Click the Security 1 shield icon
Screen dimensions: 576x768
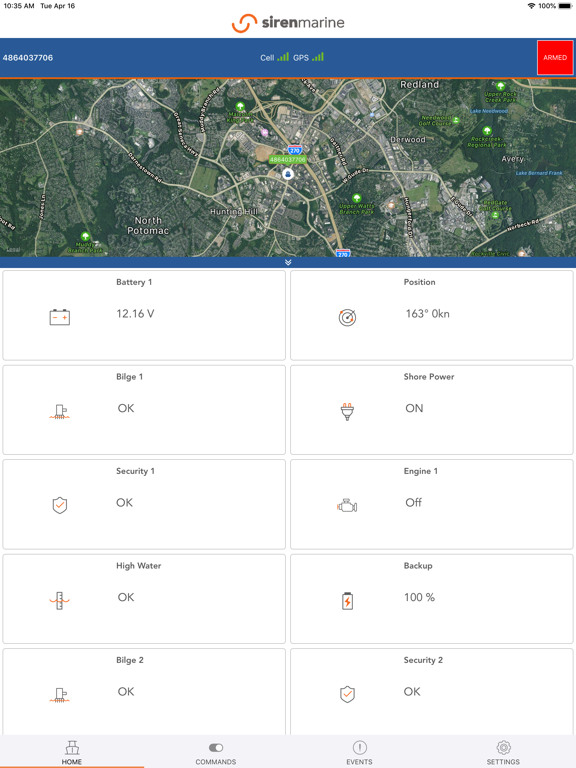60,505
